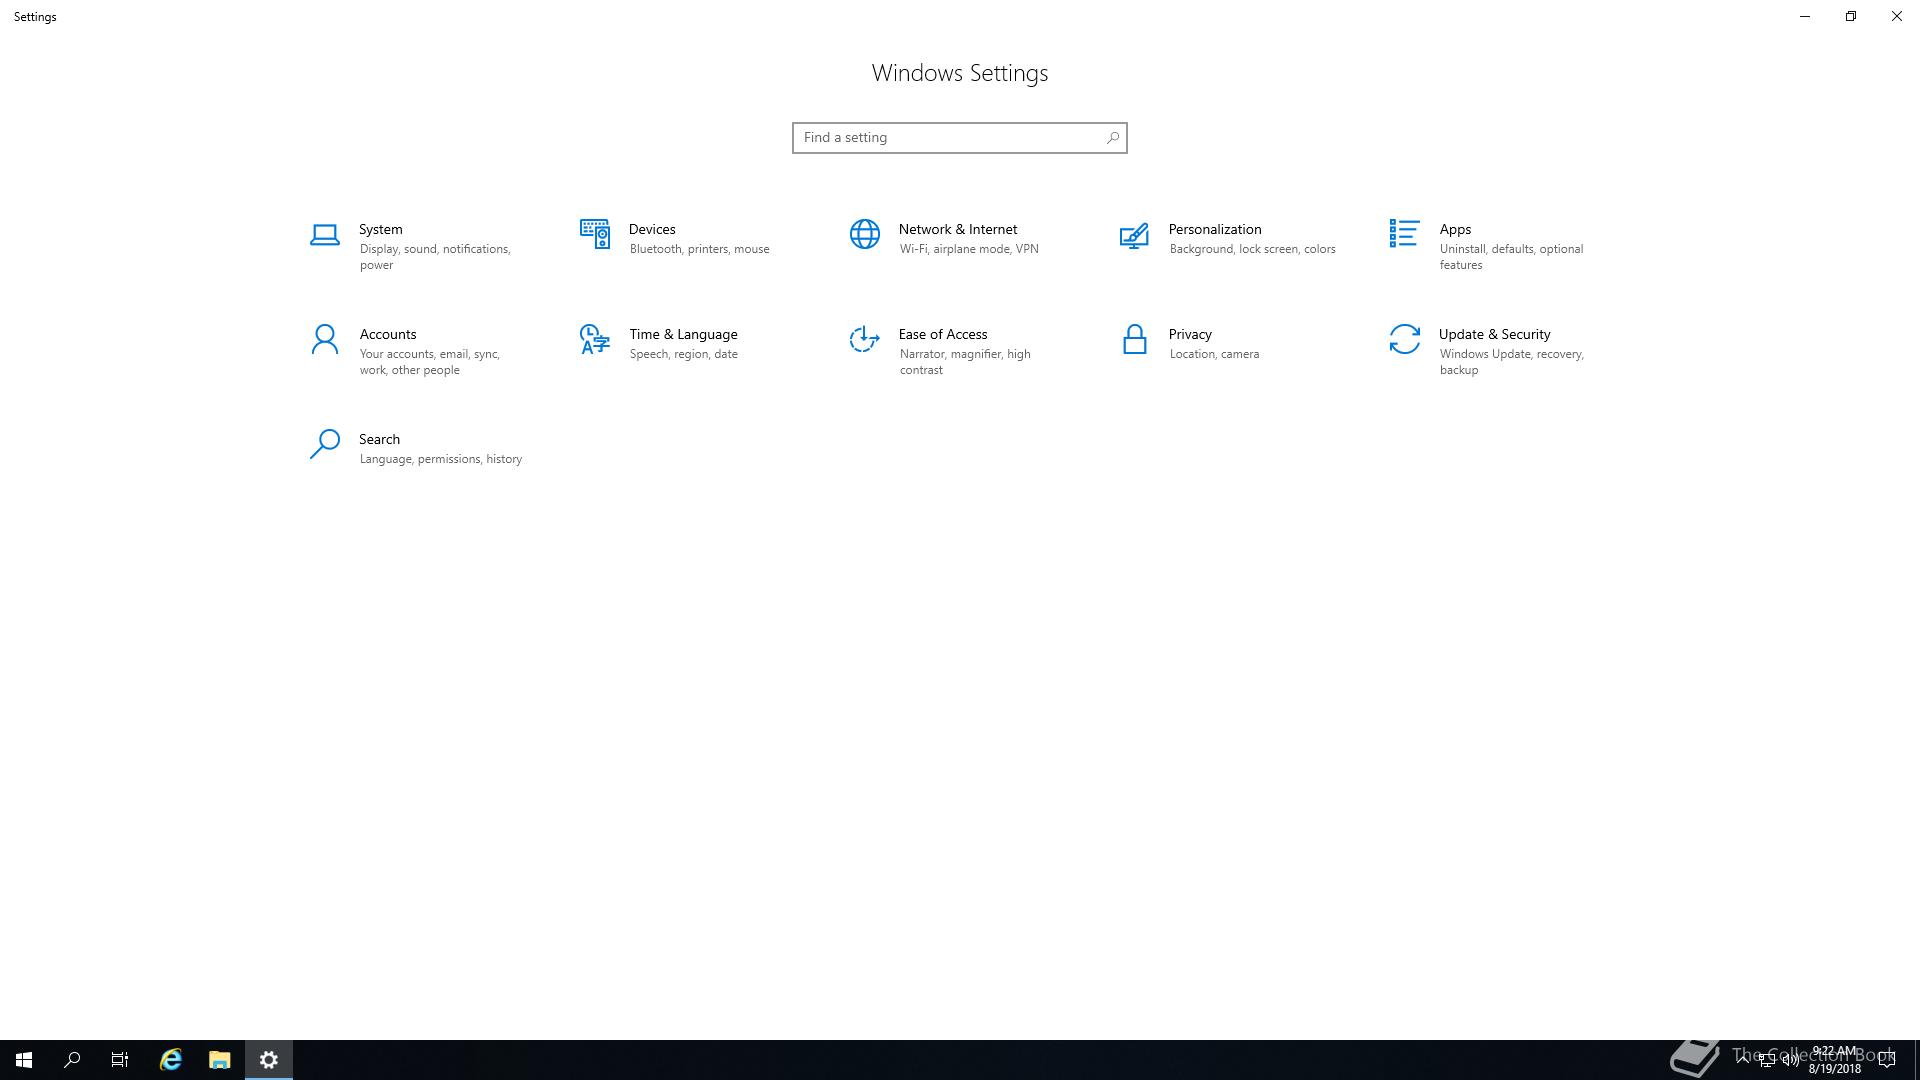Select 'Display, sound, notifications, power' description
The width and height of the screenshot is (1920, 1080).
click(435, 257)
